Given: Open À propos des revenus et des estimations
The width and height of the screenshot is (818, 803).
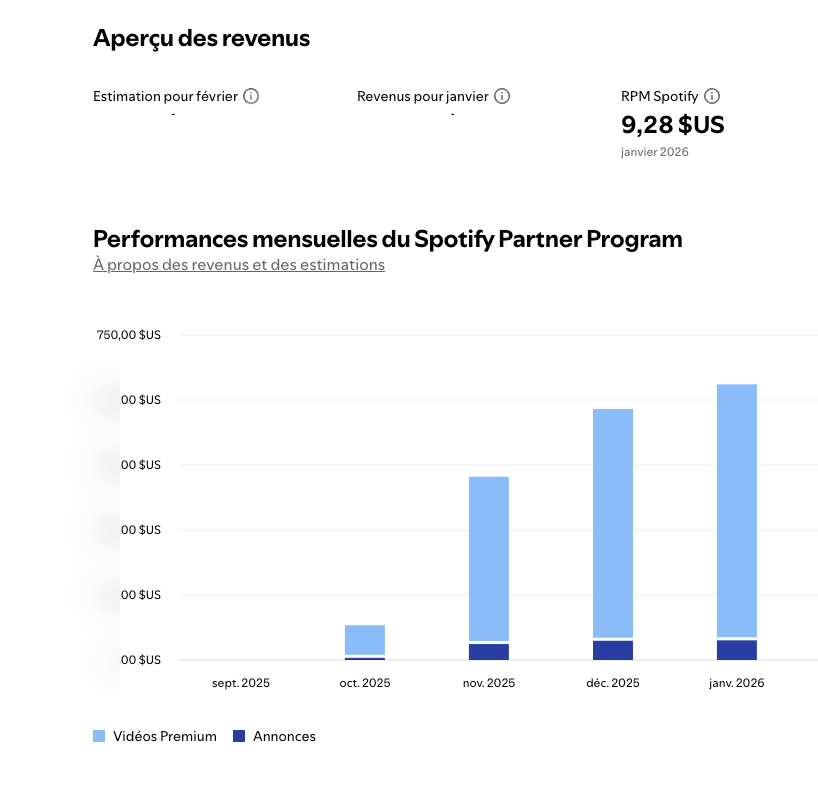Looking at the screenshot, I should click(239, 265).
